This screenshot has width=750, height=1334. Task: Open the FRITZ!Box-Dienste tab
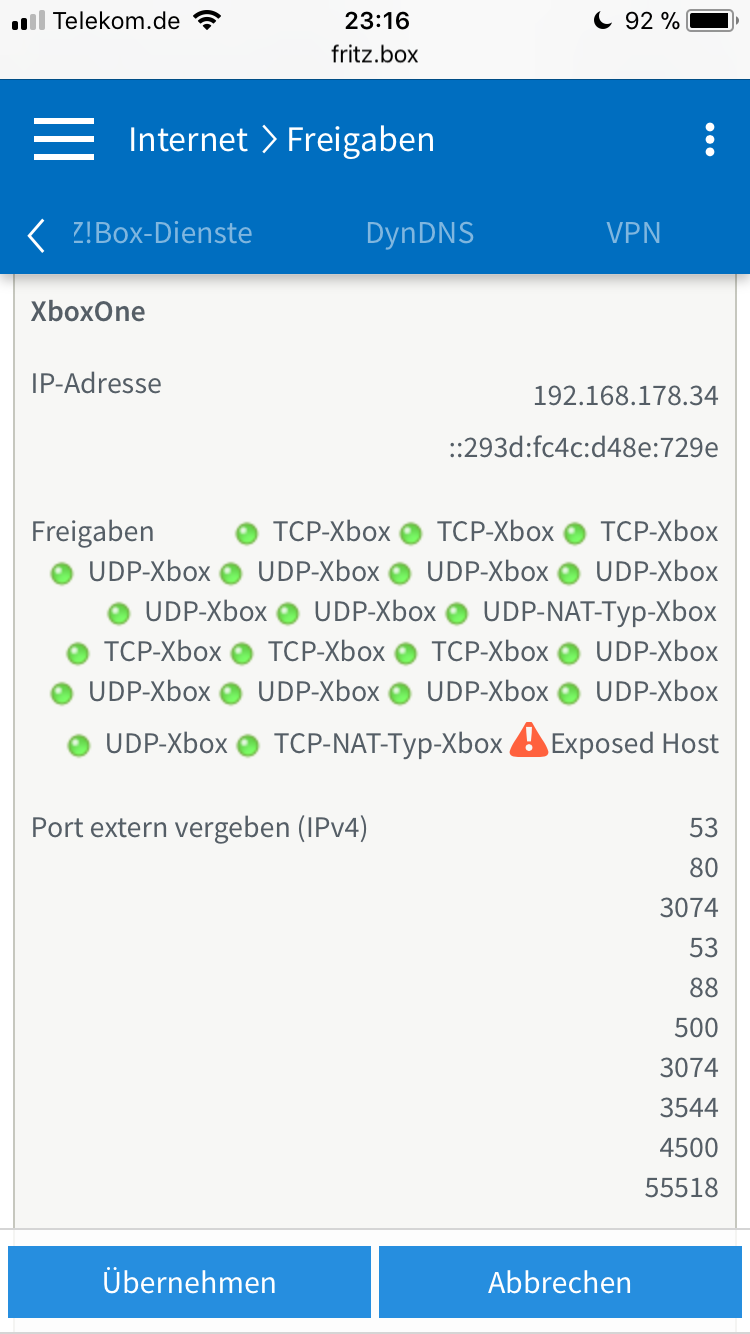pyautogui.click(x=162, y=233)
